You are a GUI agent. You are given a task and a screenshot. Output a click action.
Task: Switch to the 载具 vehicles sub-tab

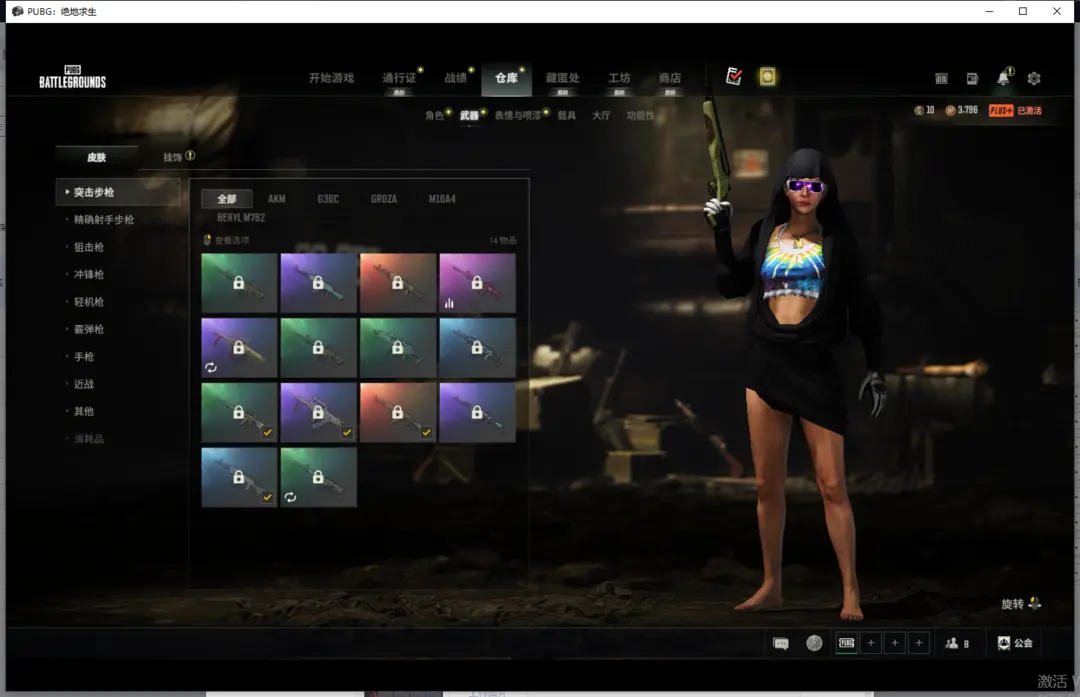coord(566,116)
